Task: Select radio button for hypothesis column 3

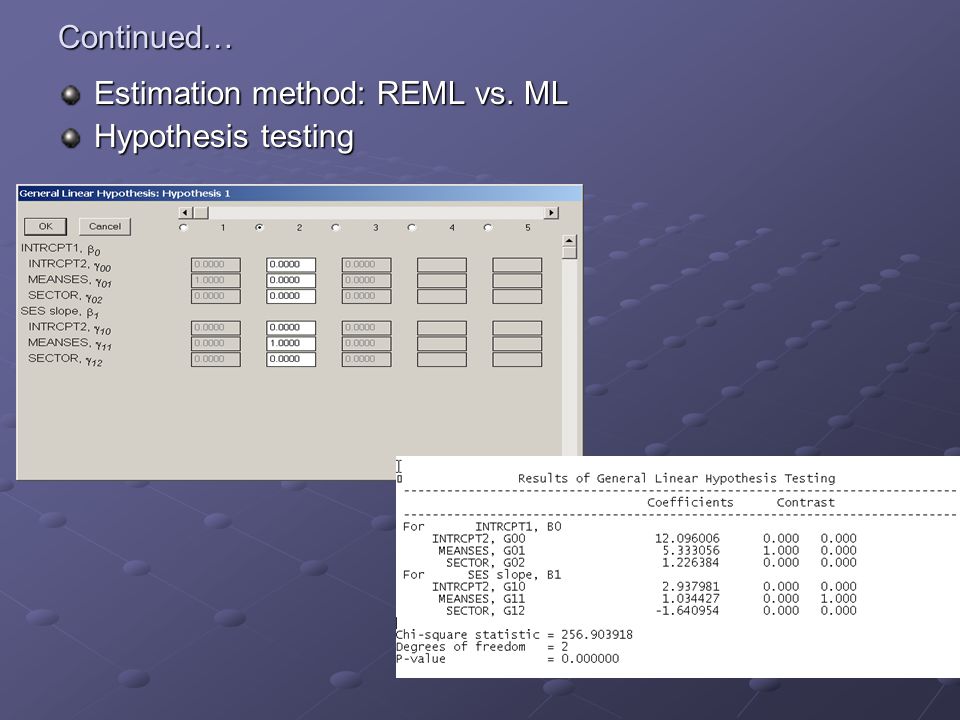Action: (x=335, y=228)
